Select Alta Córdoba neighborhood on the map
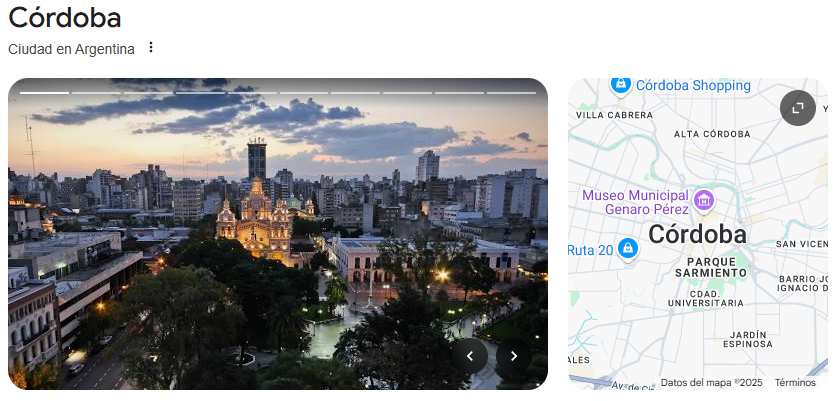The width and height of the screenshot is (837, 401). click(712, 134)
